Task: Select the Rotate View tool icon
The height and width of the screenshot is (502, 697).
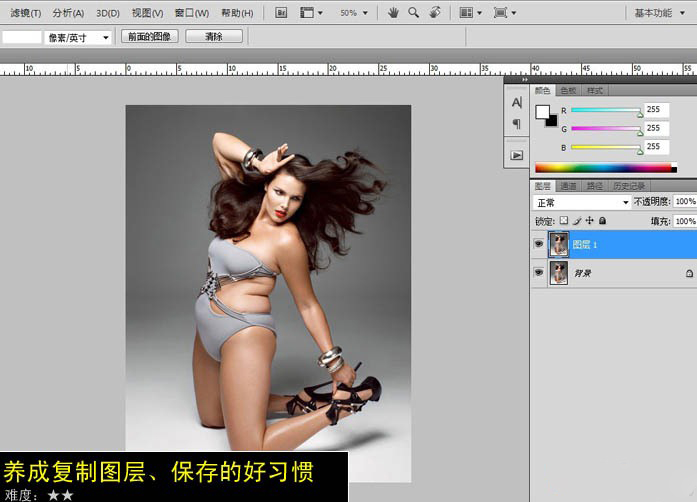Action: [434, 13]
